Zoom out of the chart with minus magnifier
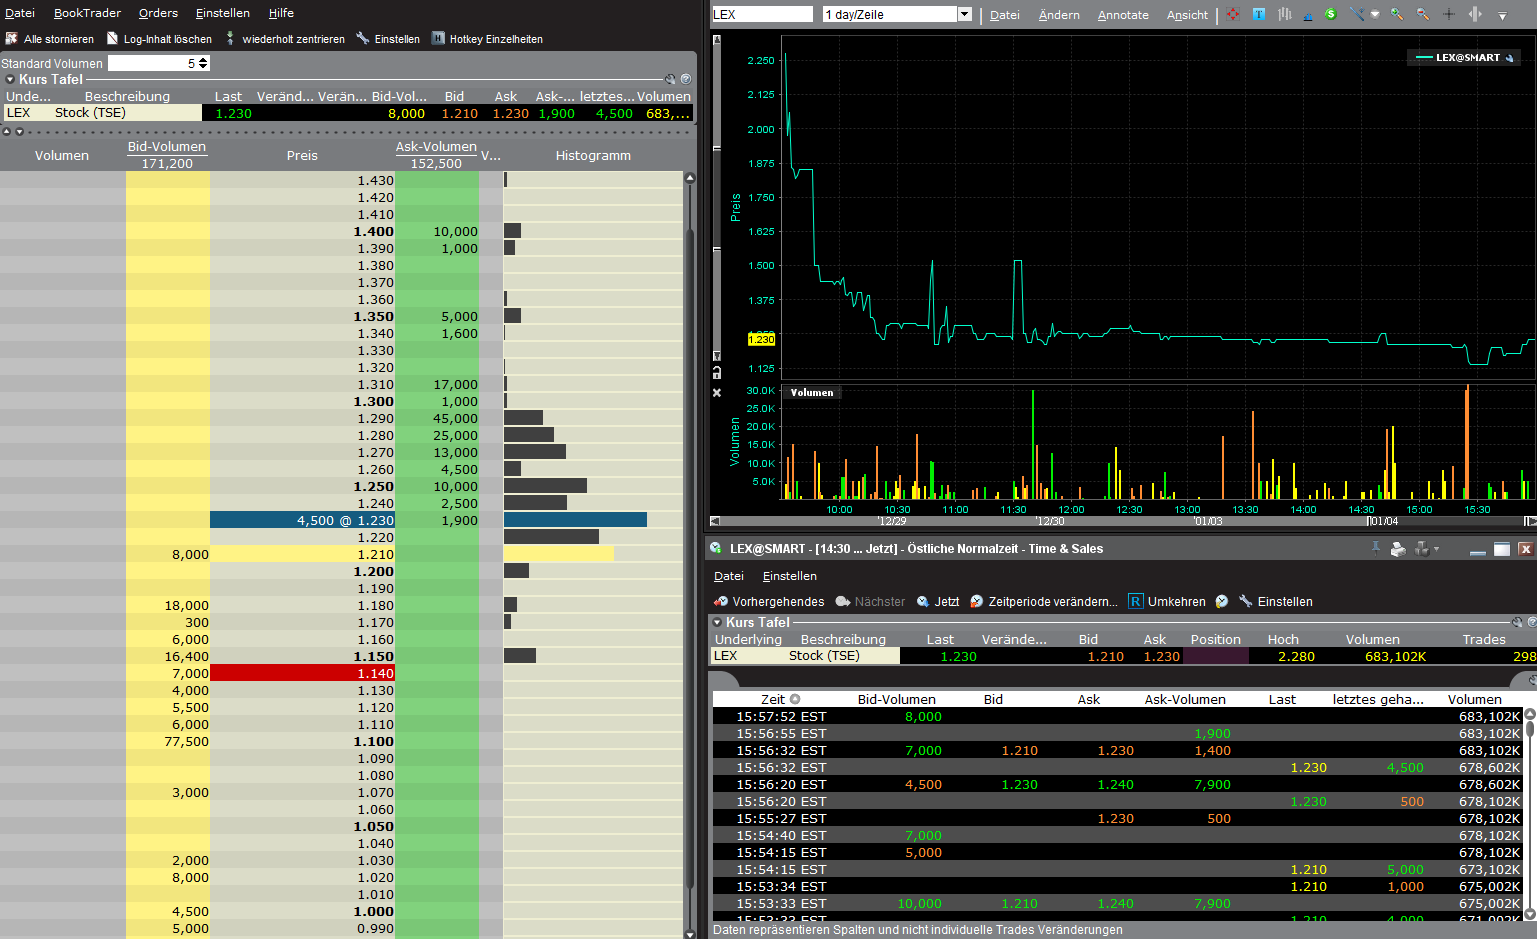 (x=1422, y=14)
